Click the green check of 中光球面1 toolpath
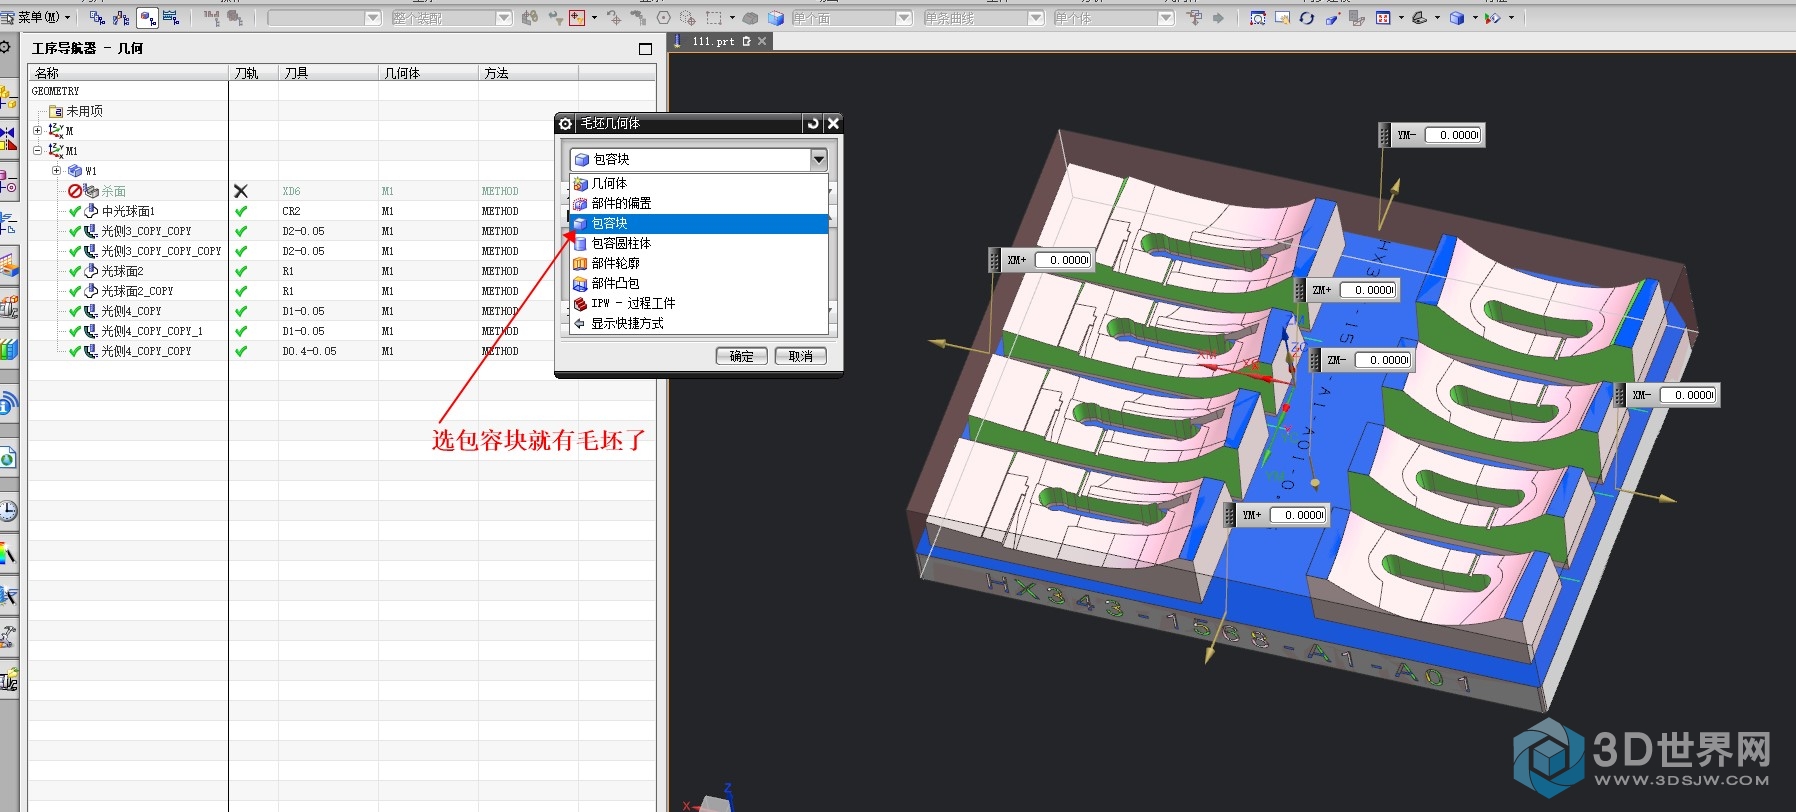The image size is (1796, 812). (241, 211)
